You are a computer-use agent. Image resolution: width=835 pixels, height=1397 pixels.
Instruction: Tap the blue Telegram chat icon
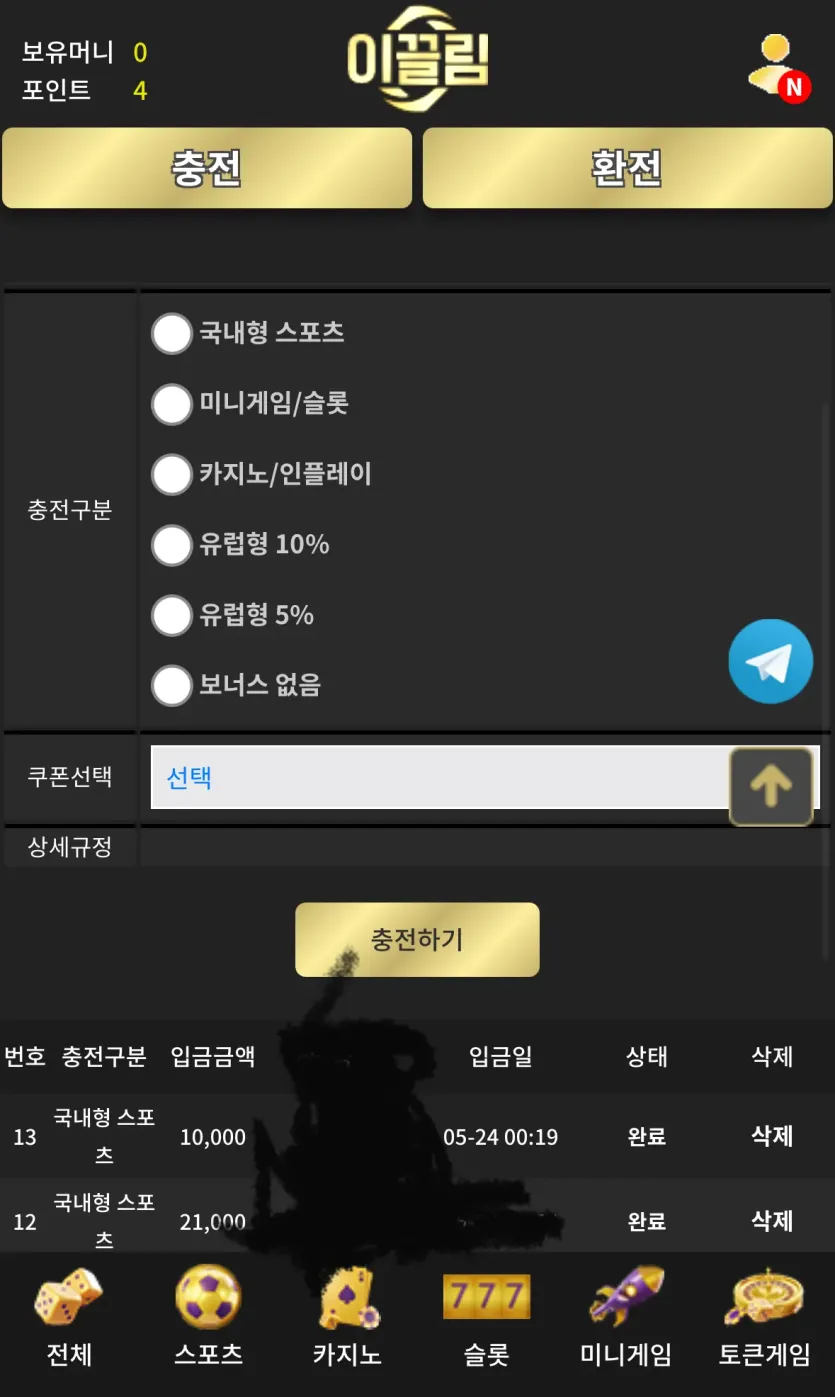770,661
